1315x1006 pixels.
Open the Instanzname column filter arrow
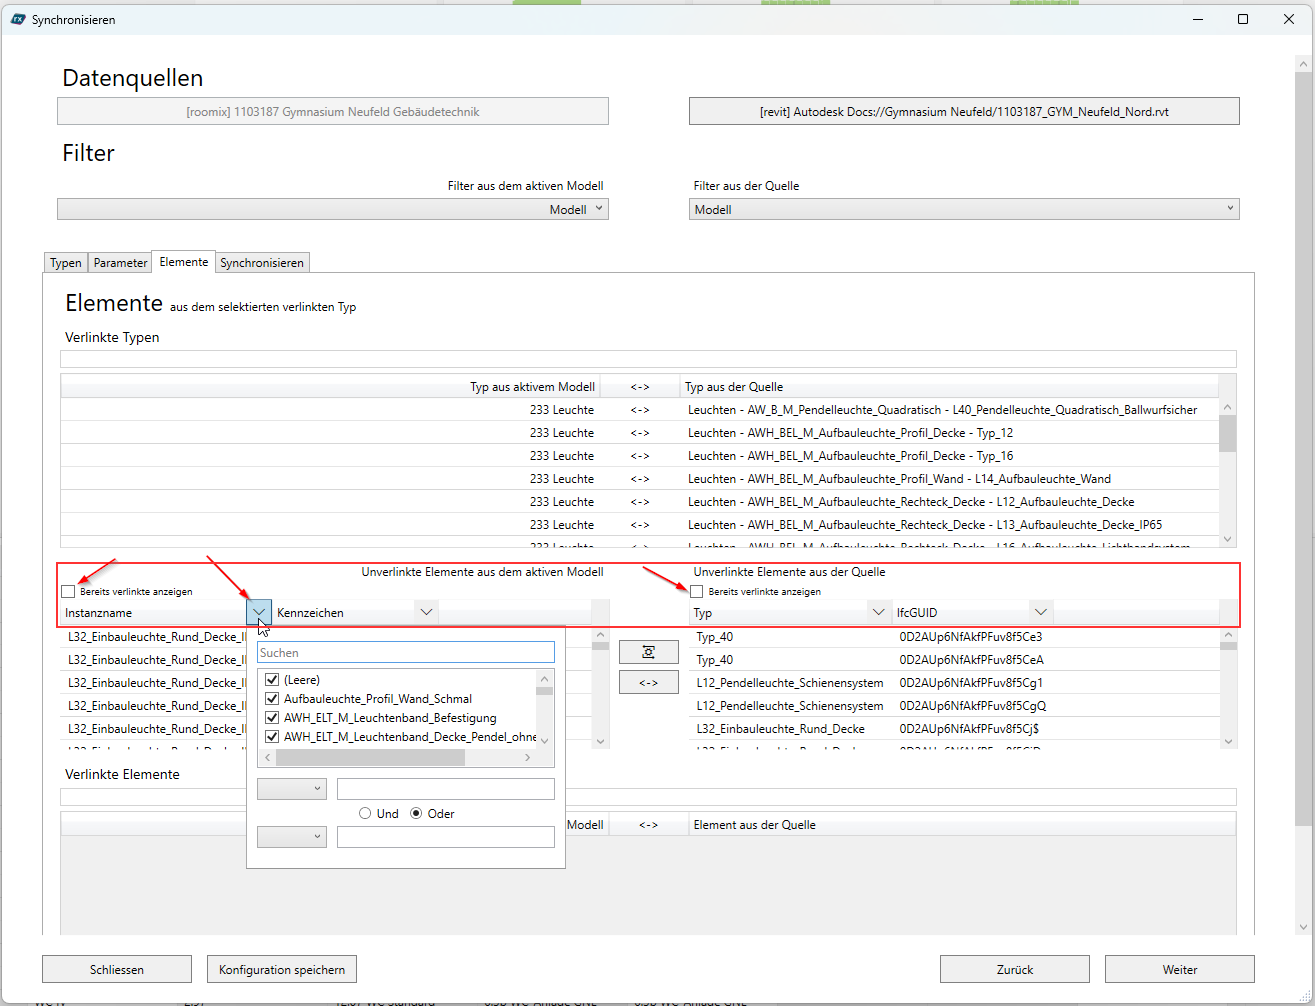(x=259, y=612)
